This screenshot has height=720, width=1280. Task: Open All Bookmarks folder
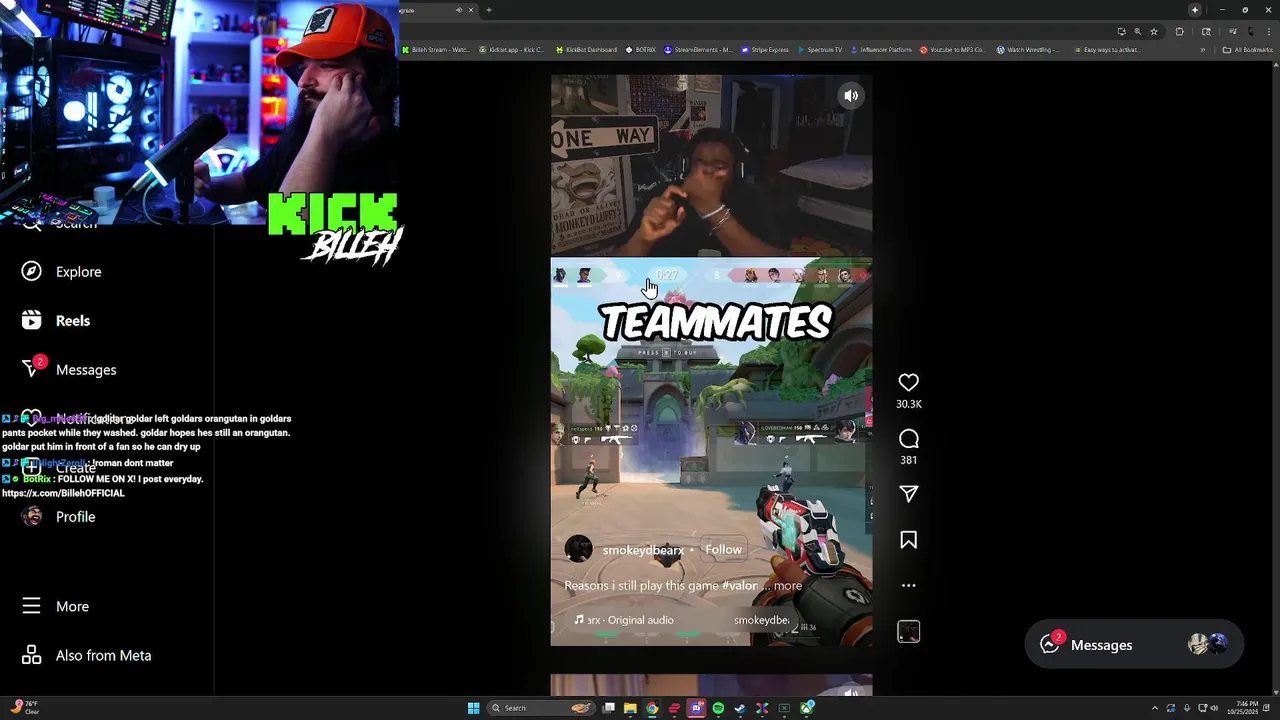tap(1247, 50)
